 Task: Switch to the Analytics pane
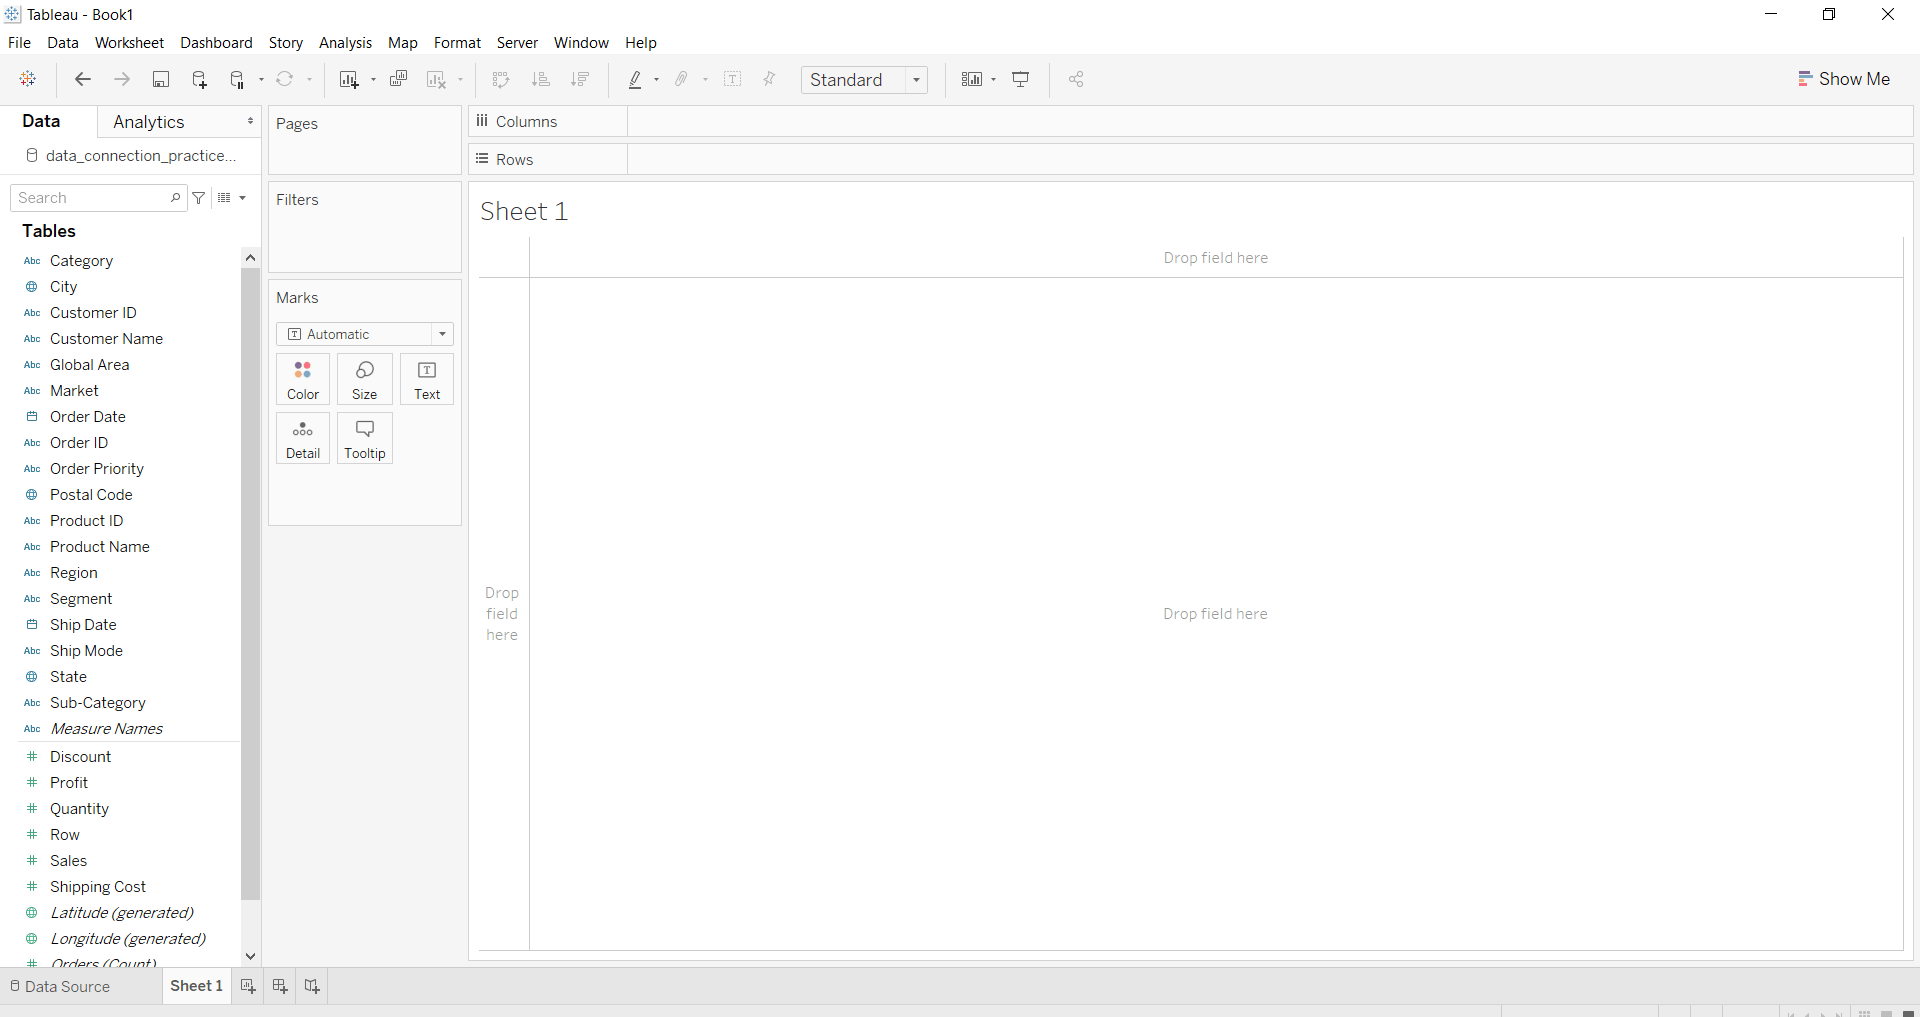(x=148, y=121)
